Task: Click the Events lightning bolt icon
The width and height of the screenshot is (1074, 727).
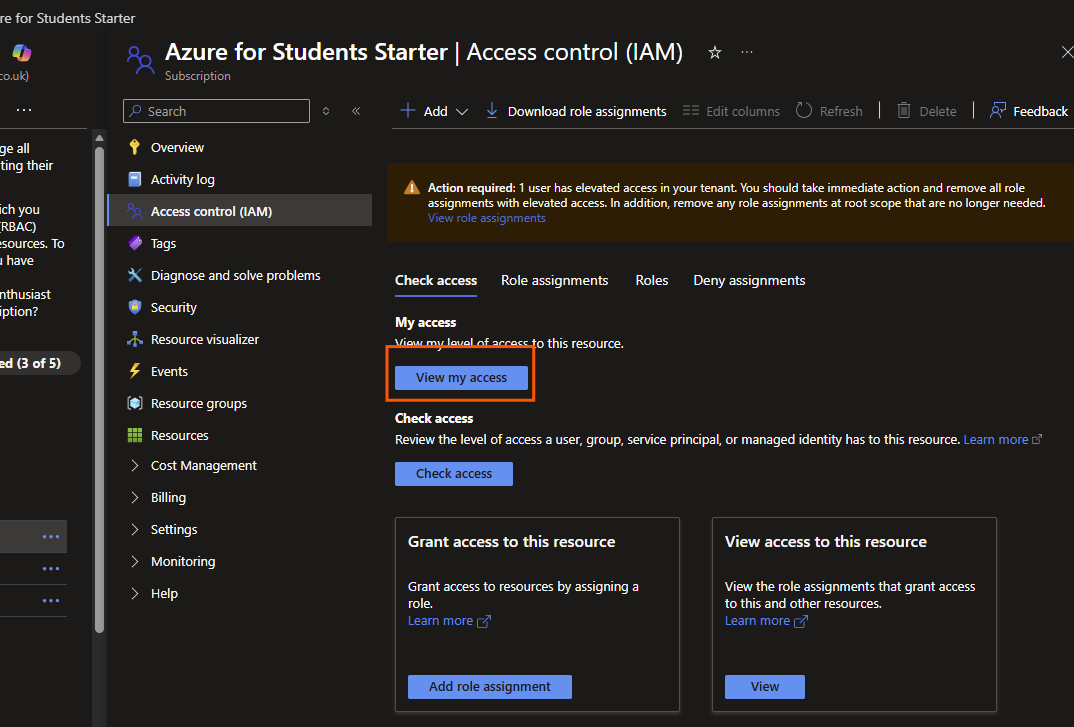Action: (x=135, y=371)
